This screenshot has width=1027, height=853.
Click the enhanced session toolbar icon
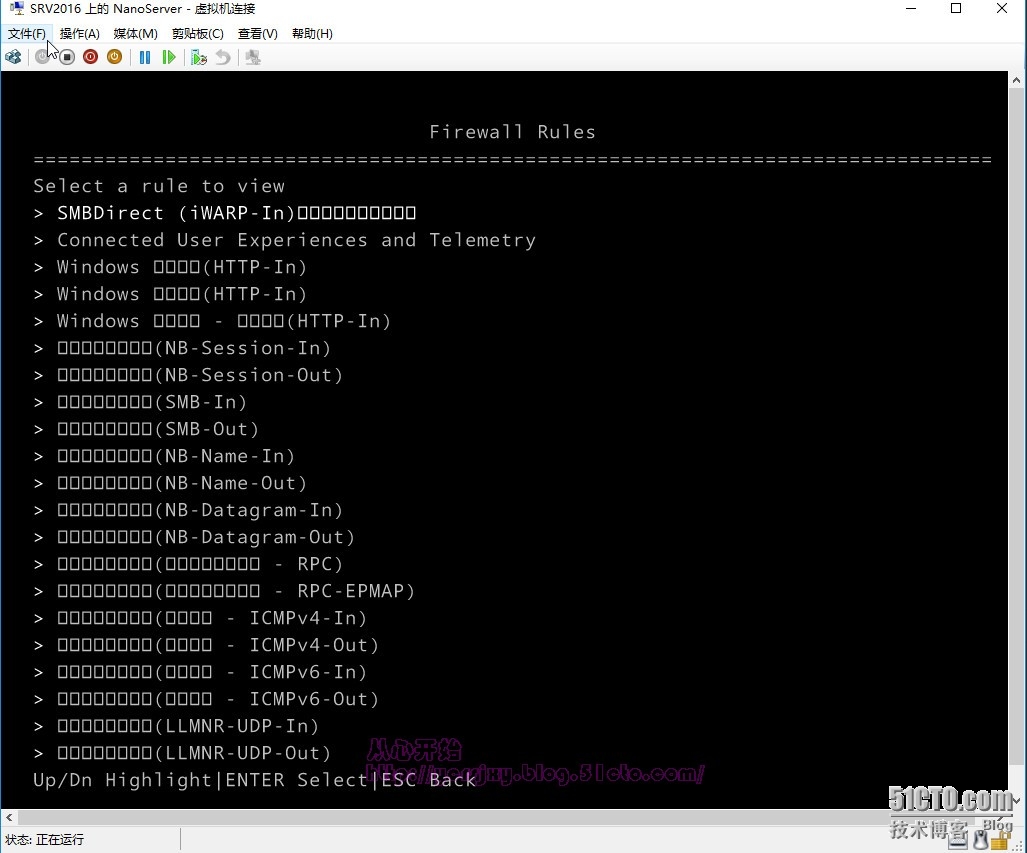click(x=253, y=57)
